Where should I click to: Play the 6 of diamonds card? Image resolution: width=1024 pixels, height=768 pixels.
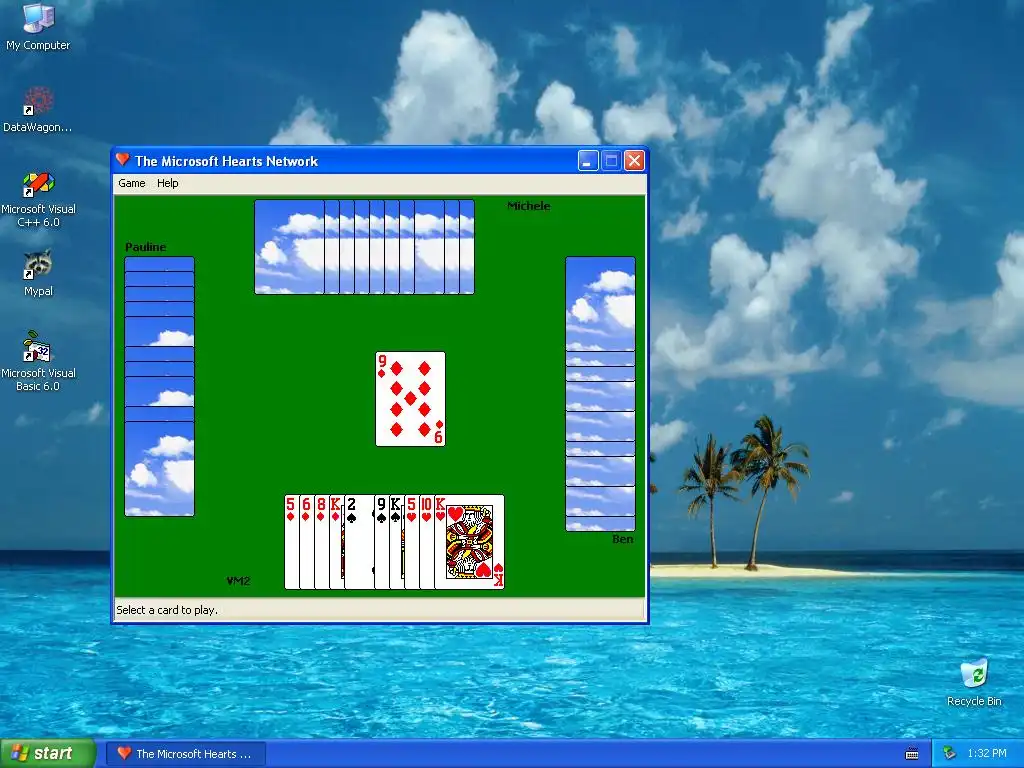point(307,542)
